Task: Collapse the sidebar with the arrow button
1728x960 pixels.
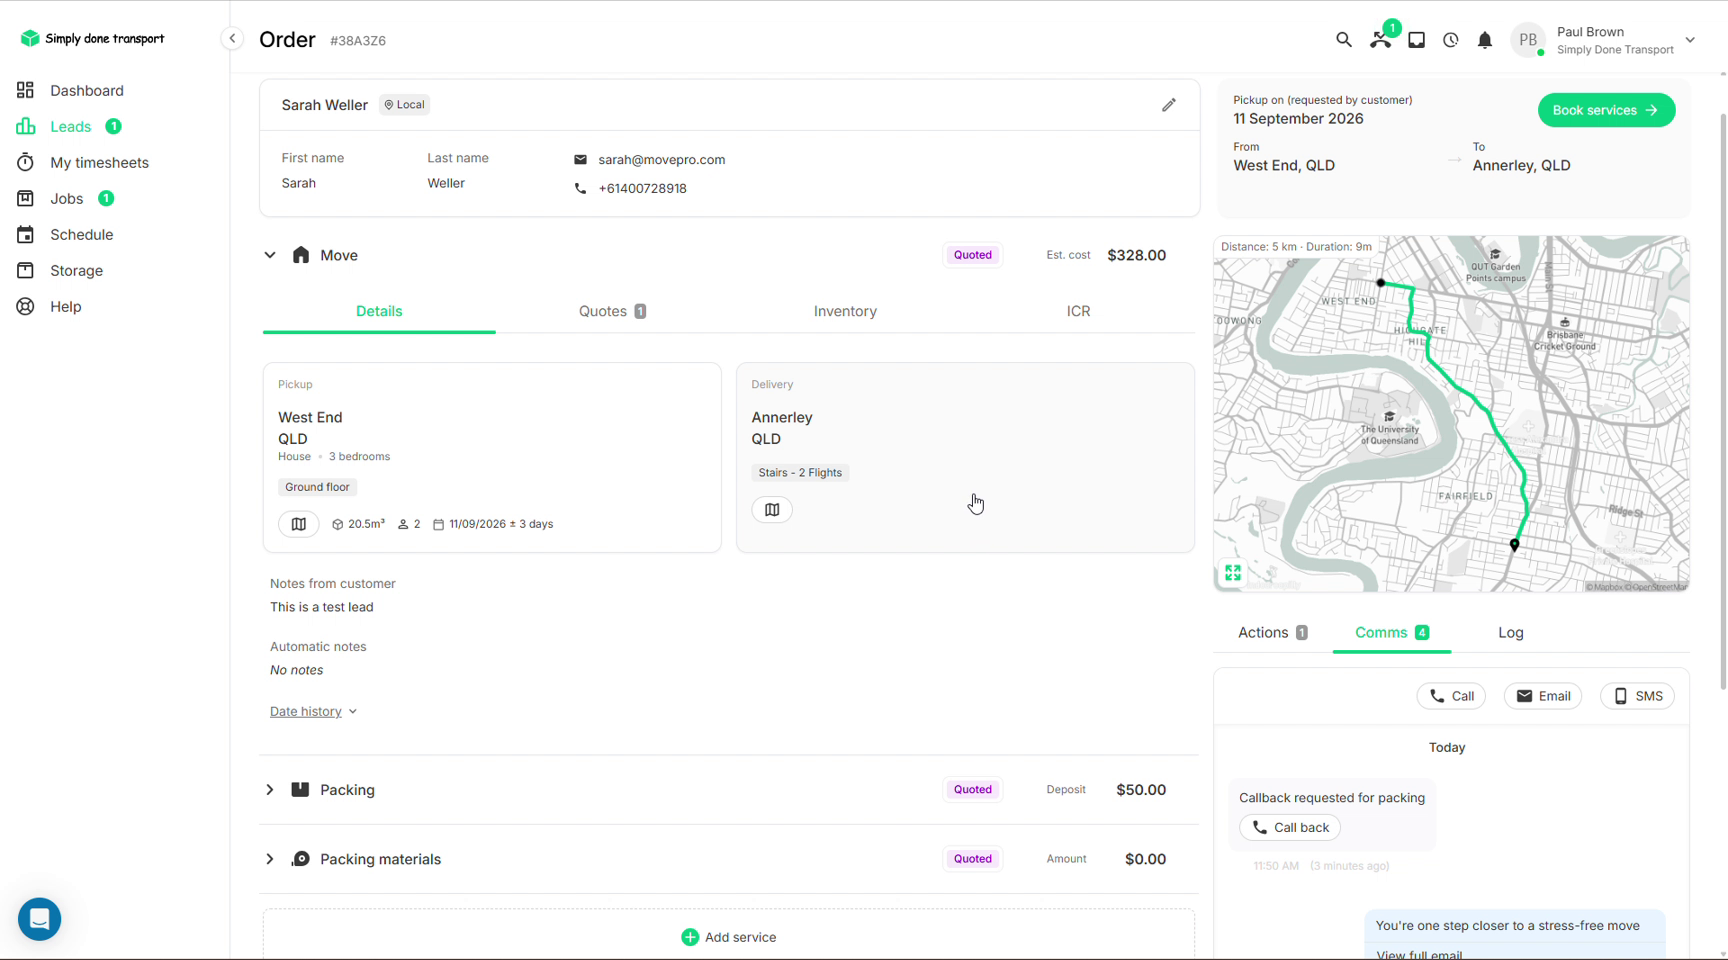Action: tap(232, 39)
